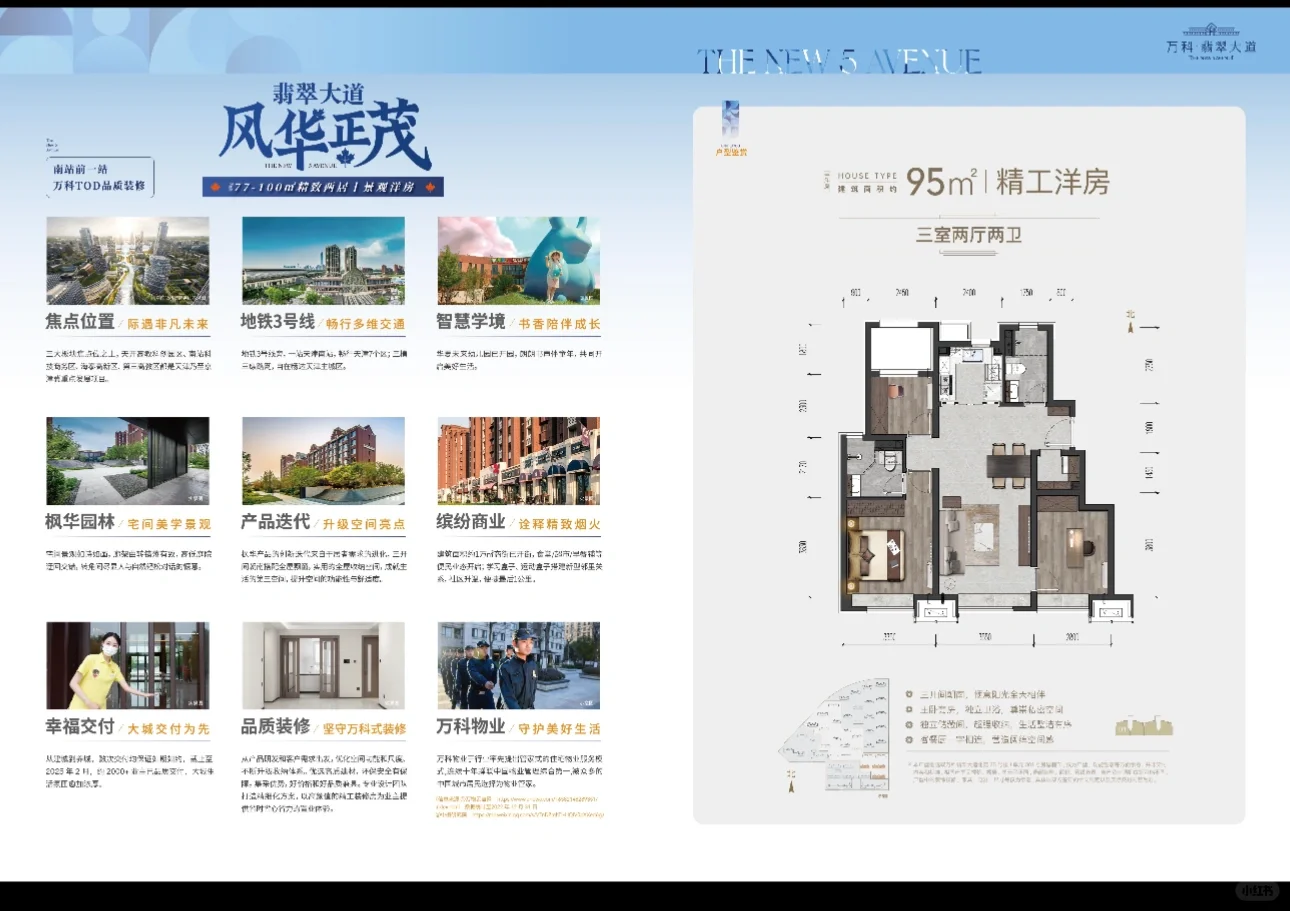Click the 幸福交付 photo of woman in yellow
The height and width of the screenshot is (911, 1290).
(x=128, y=666)
